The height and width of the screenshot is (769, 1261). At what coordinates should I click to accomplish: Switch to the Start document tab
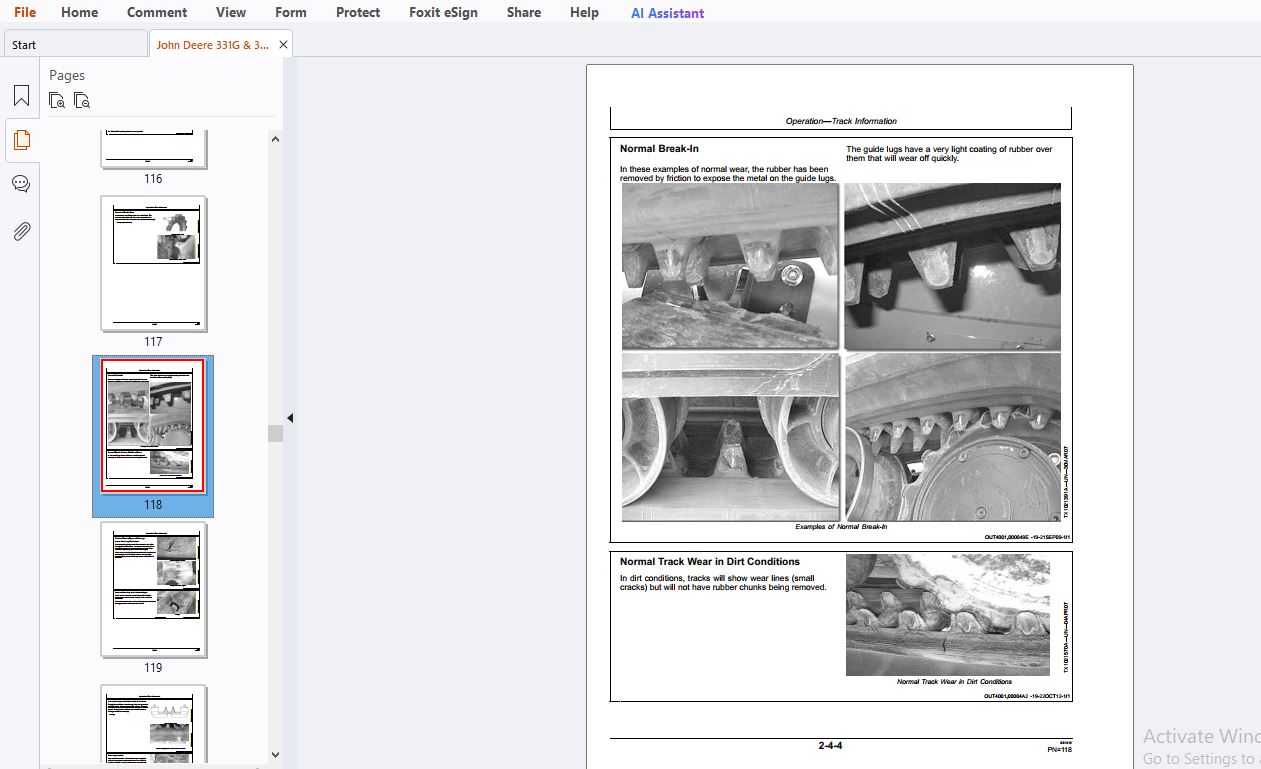coord(76,44)
